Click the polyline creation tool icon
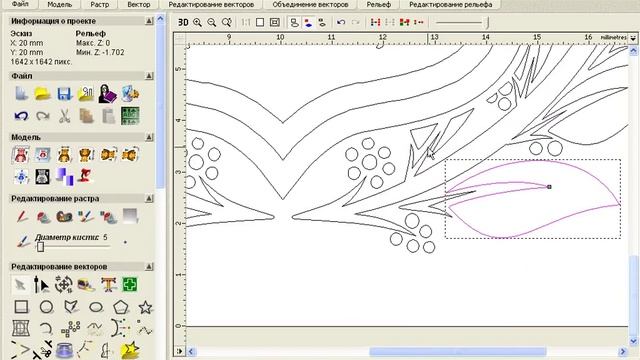Image resolution: width=640 pixels, height=360 pixels. [x=71, y=307]
